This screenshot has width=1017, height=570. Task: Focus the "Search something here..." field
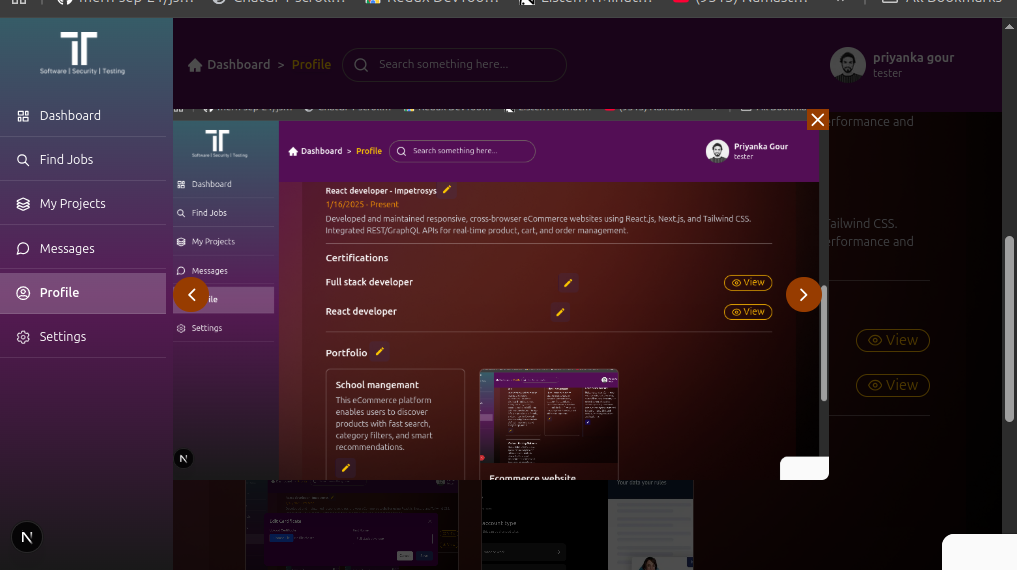[465, 65]
